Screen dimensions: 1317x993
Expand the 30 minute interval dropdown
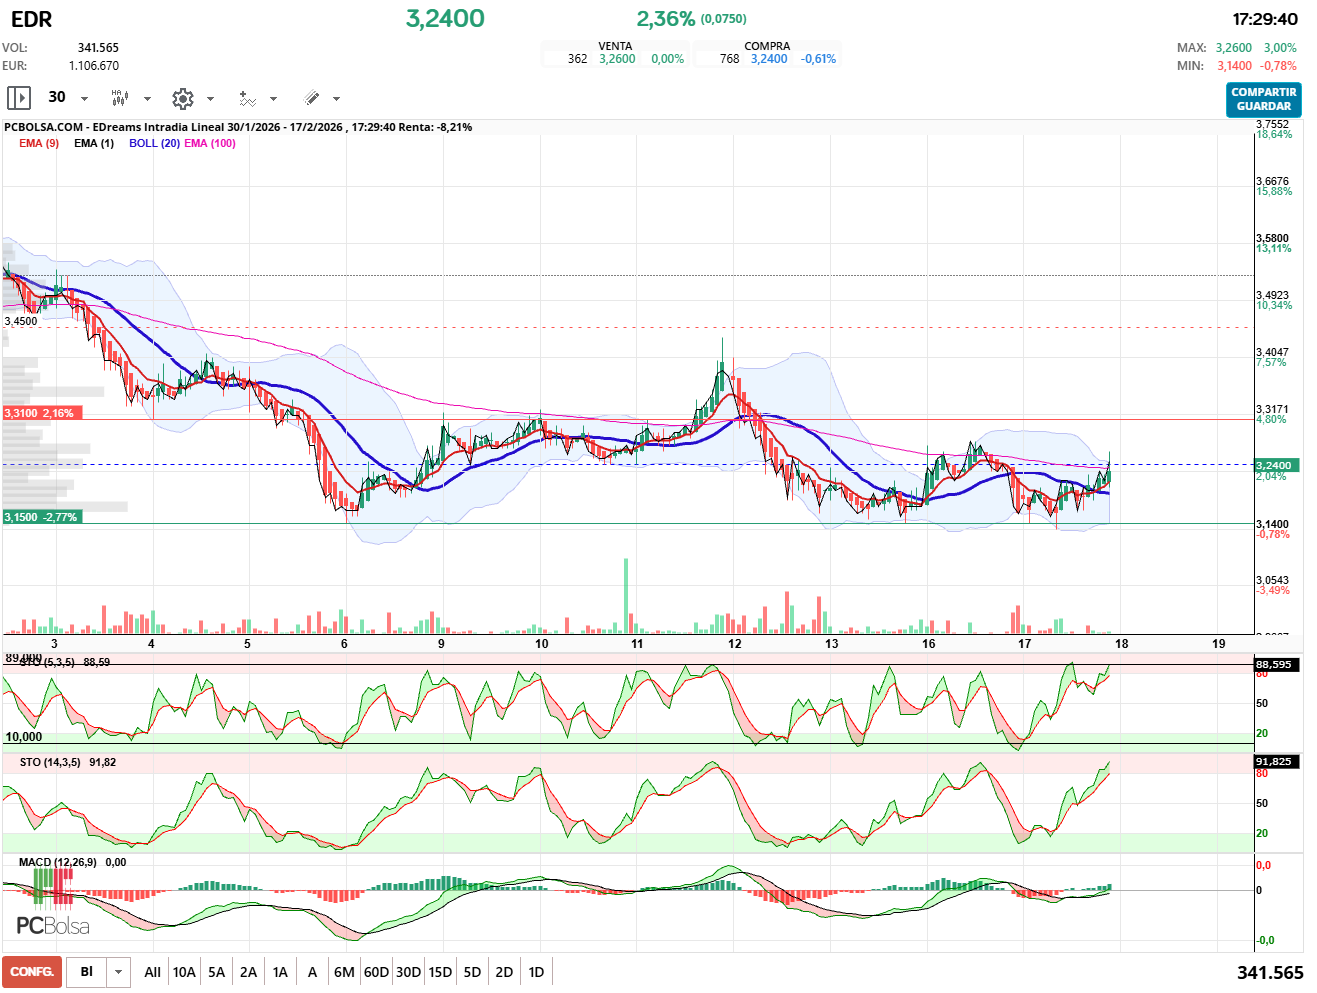pos(84,99)
